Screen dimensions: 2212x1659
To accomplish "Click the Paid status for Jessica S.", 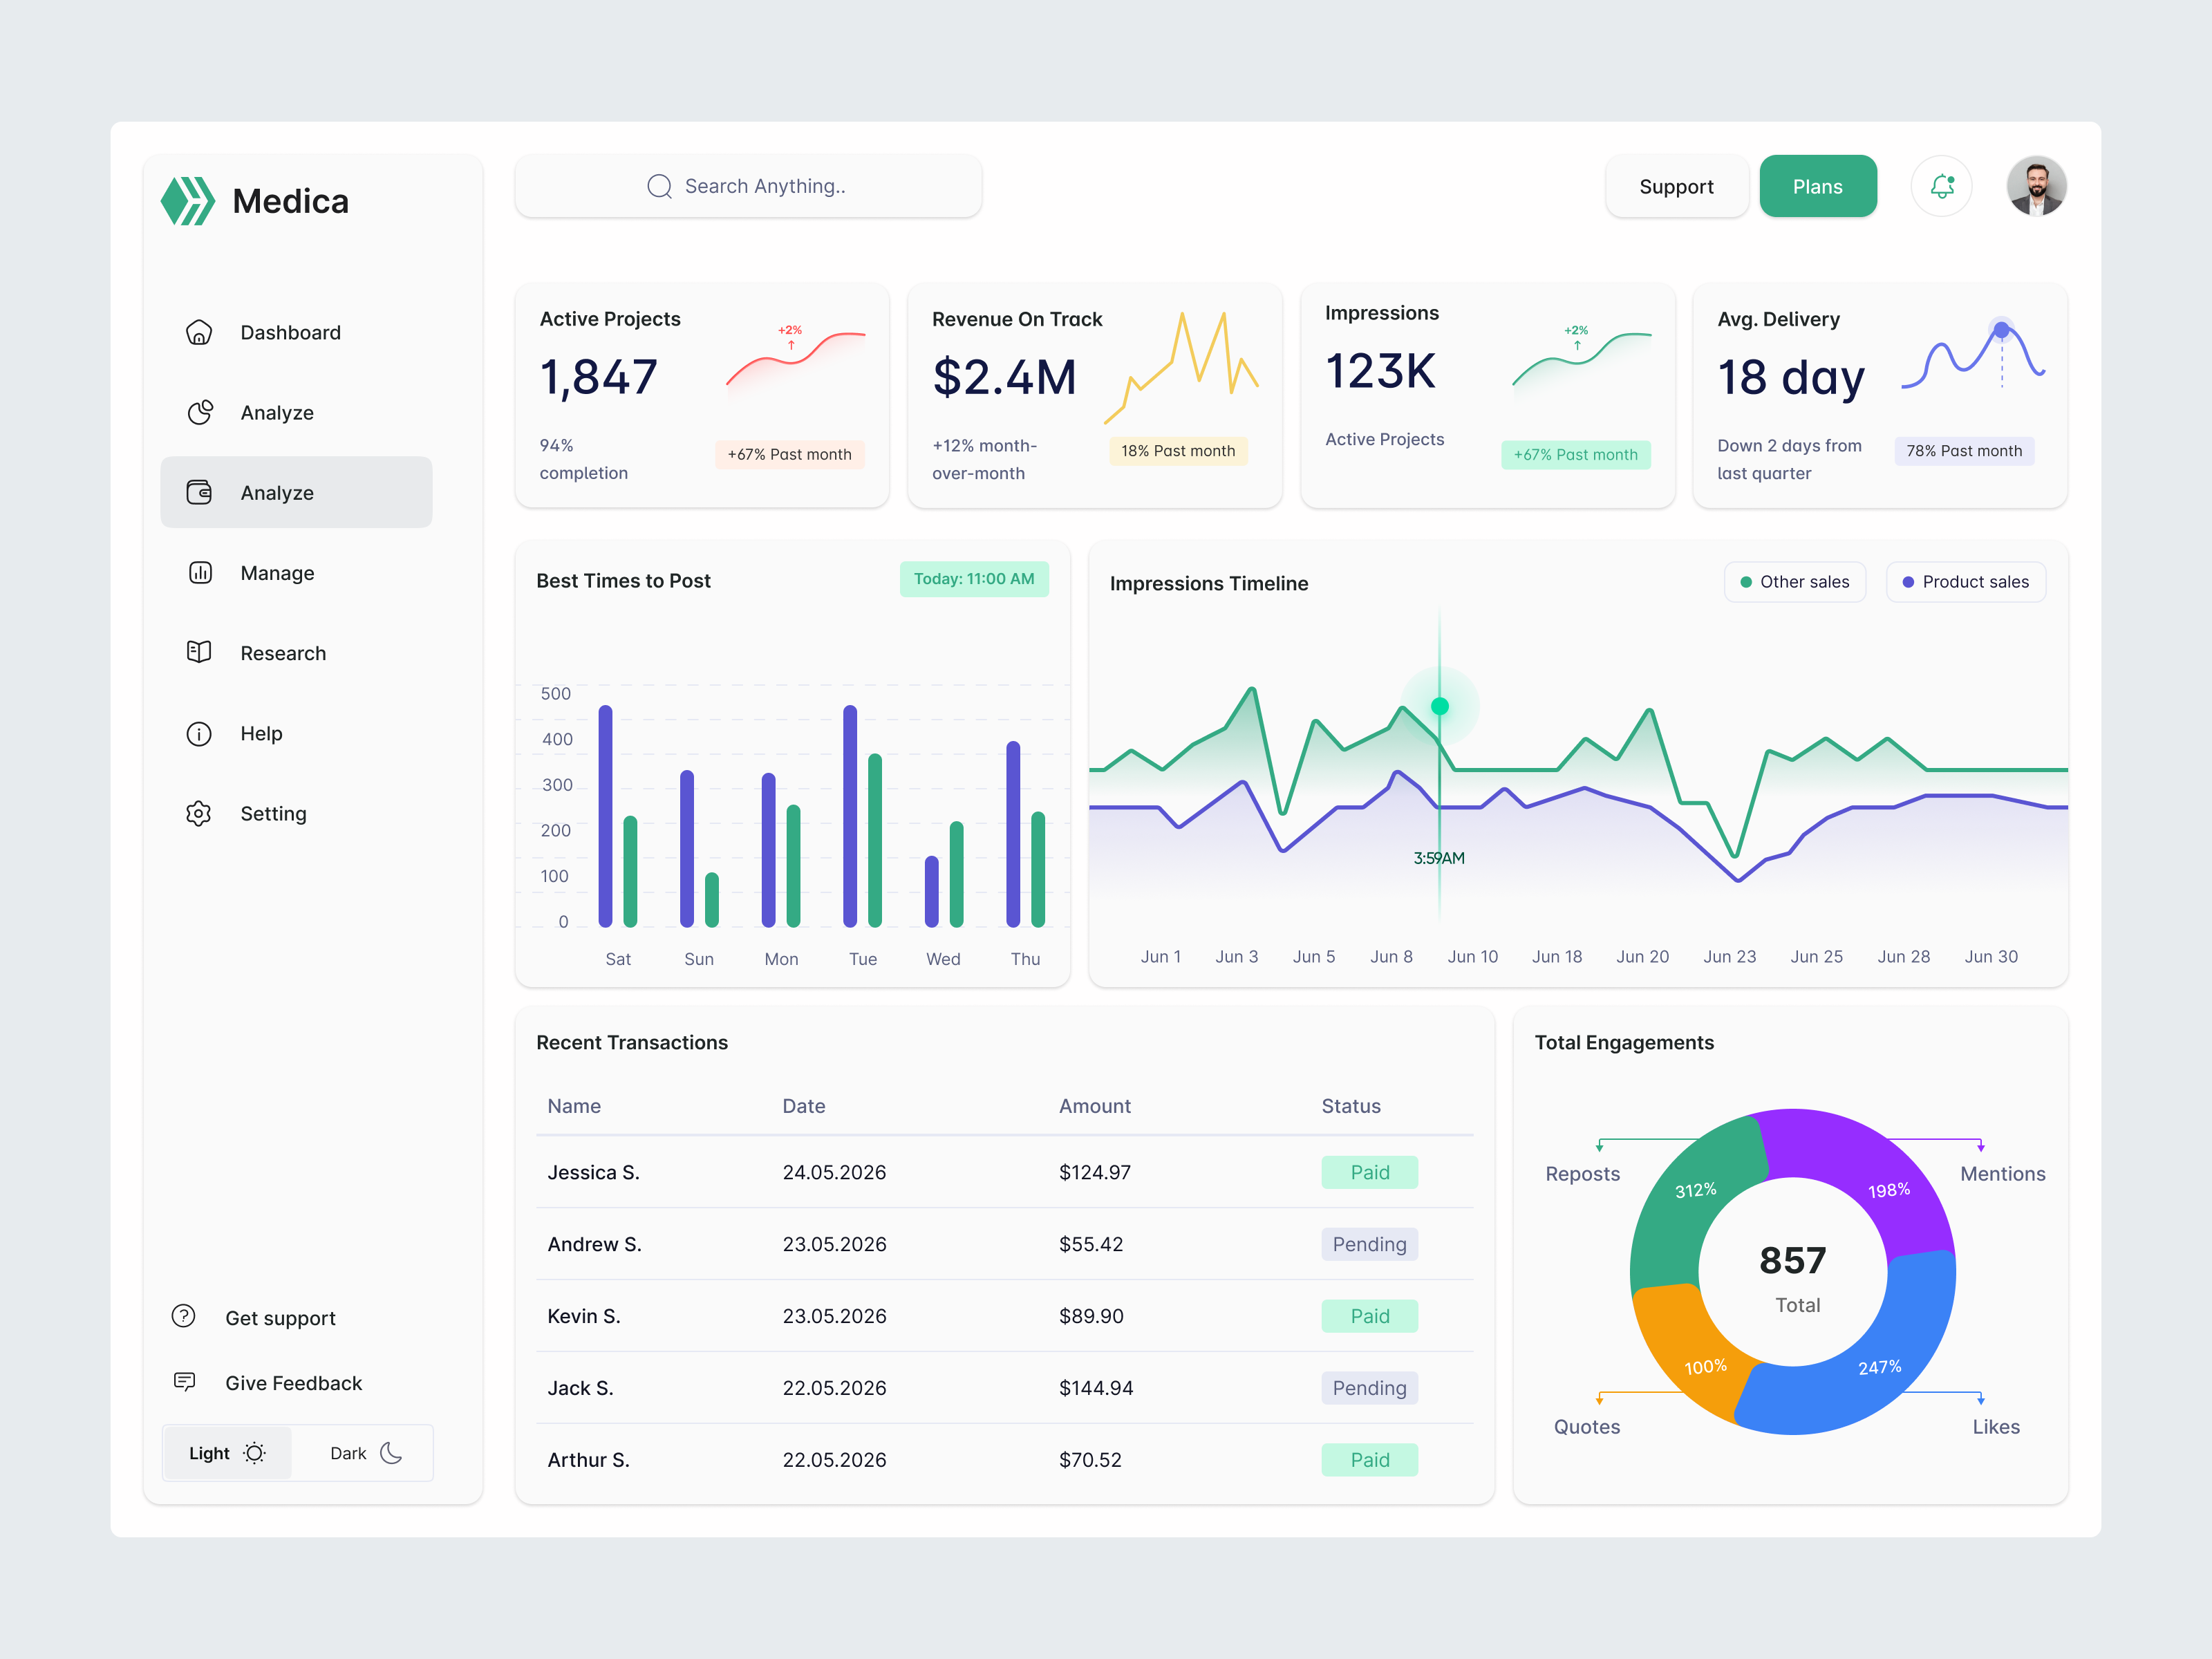I will click(1369, 1172).
